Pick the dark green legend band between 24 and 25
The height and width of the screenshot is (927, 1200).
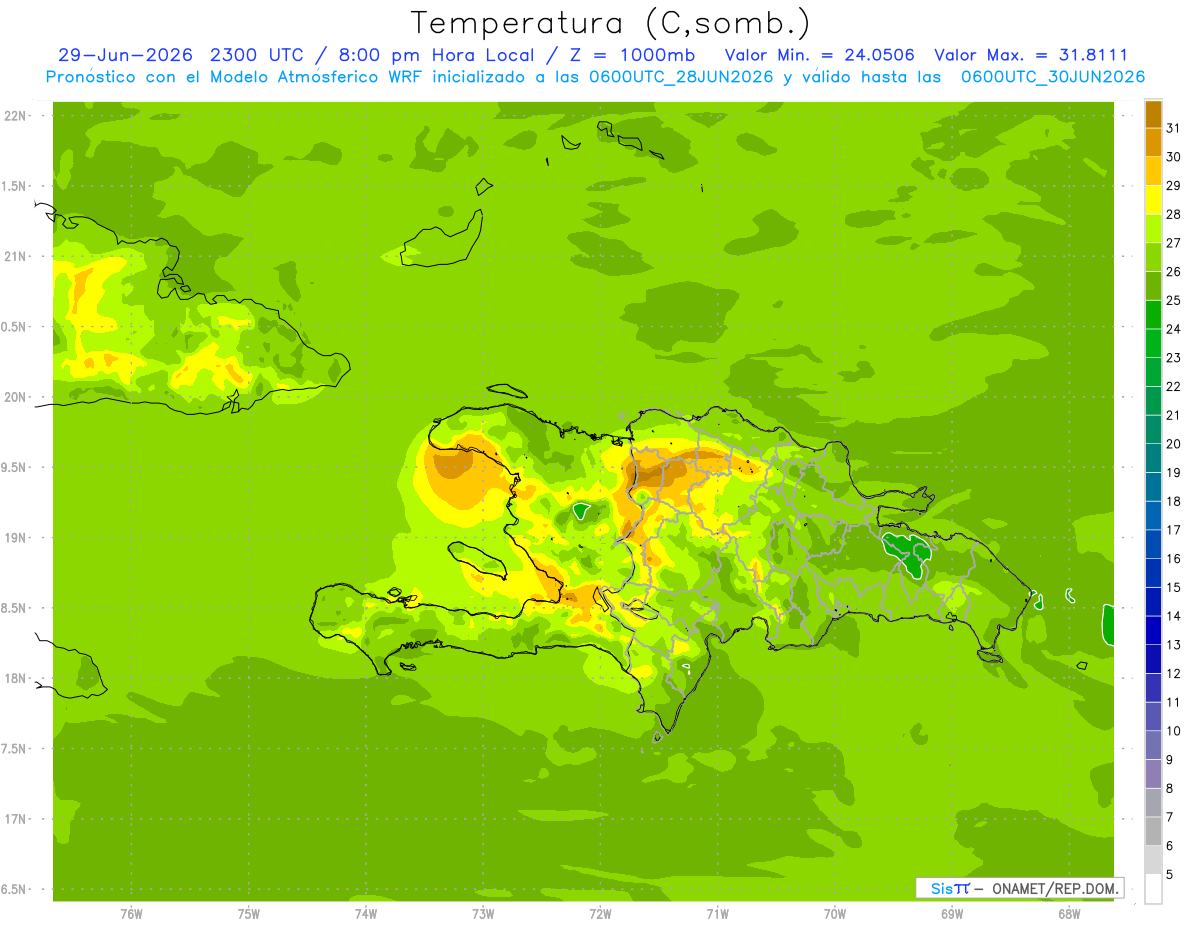(x=1153, y=315)
